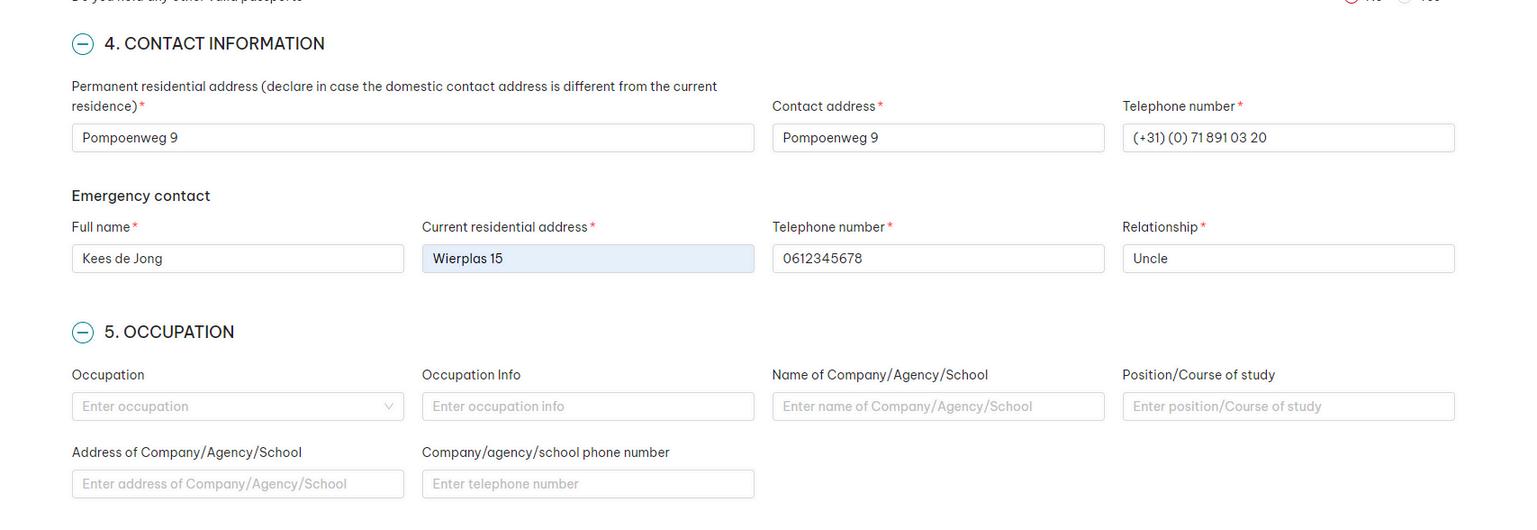
Task: Focus the company phone number input
Action: [x=587, y=484]
